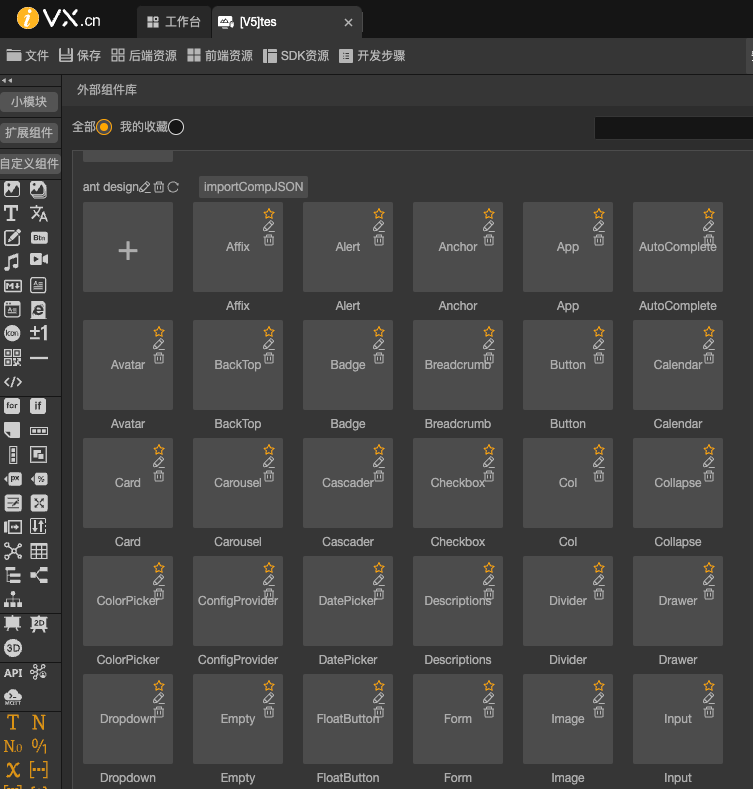Open 后端资源 in the toolbar
The height and width of the screenshot is (789, 753).
click(x=143, y=55)
